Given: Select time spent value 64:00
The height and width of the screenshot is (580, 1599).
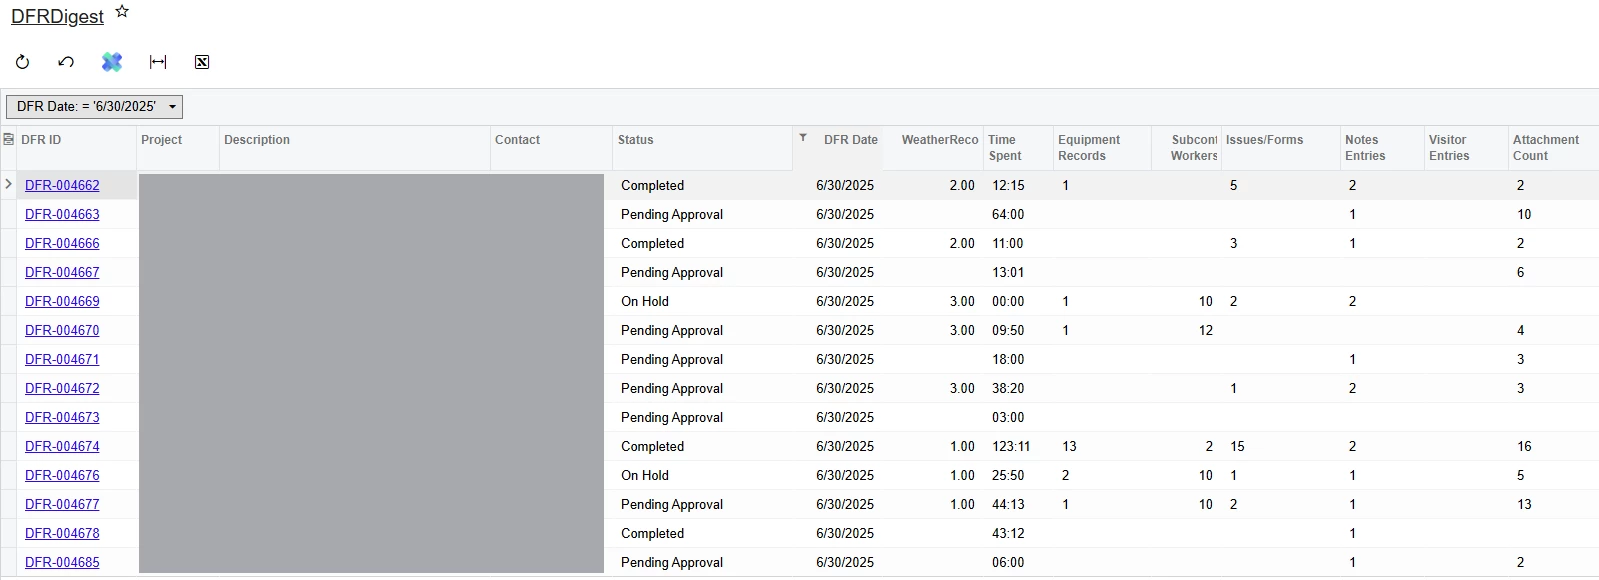Looking at the screenshot, I should [x=1008, y=214].
